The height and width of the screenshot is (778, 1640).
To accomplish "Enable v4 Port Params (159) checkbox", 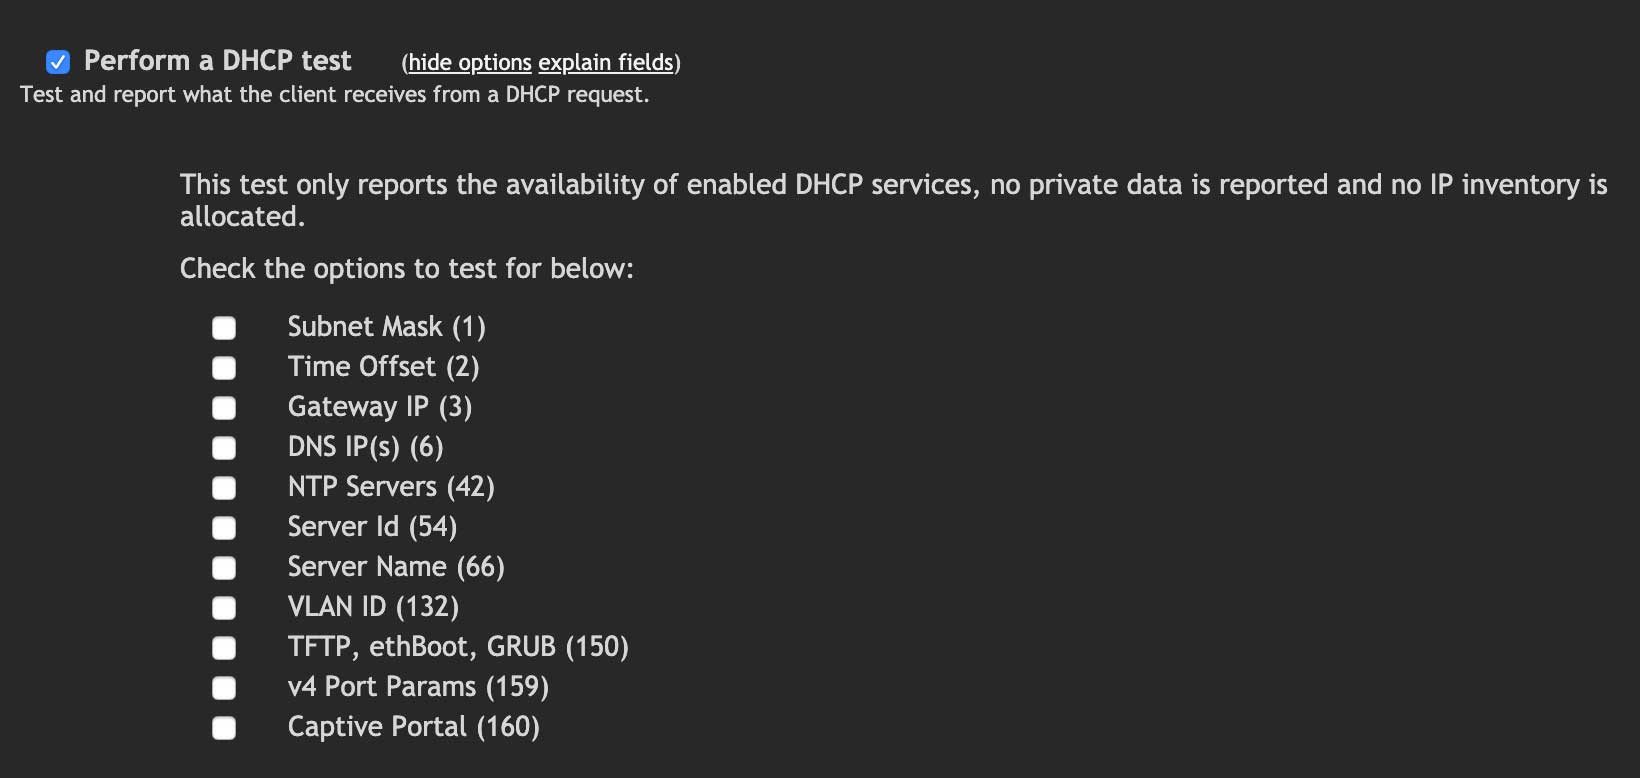I will point(223,687).
